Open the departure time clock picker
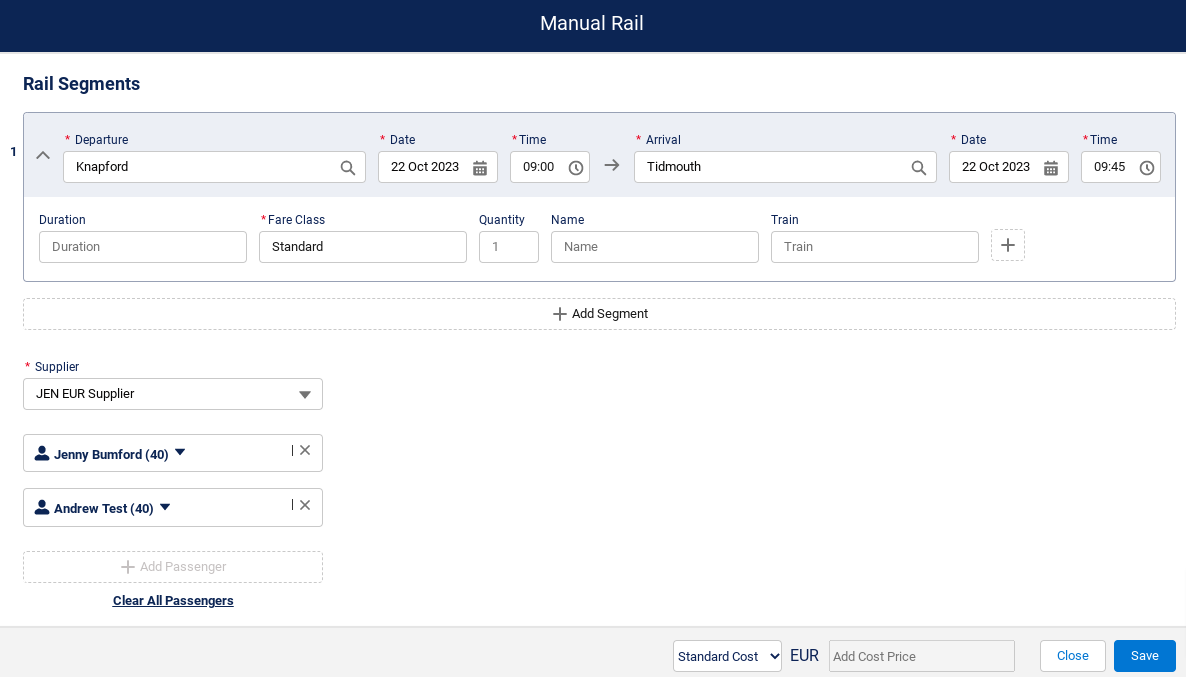The width and height of the screenshot is (1186, 677). tap(576, 168)
